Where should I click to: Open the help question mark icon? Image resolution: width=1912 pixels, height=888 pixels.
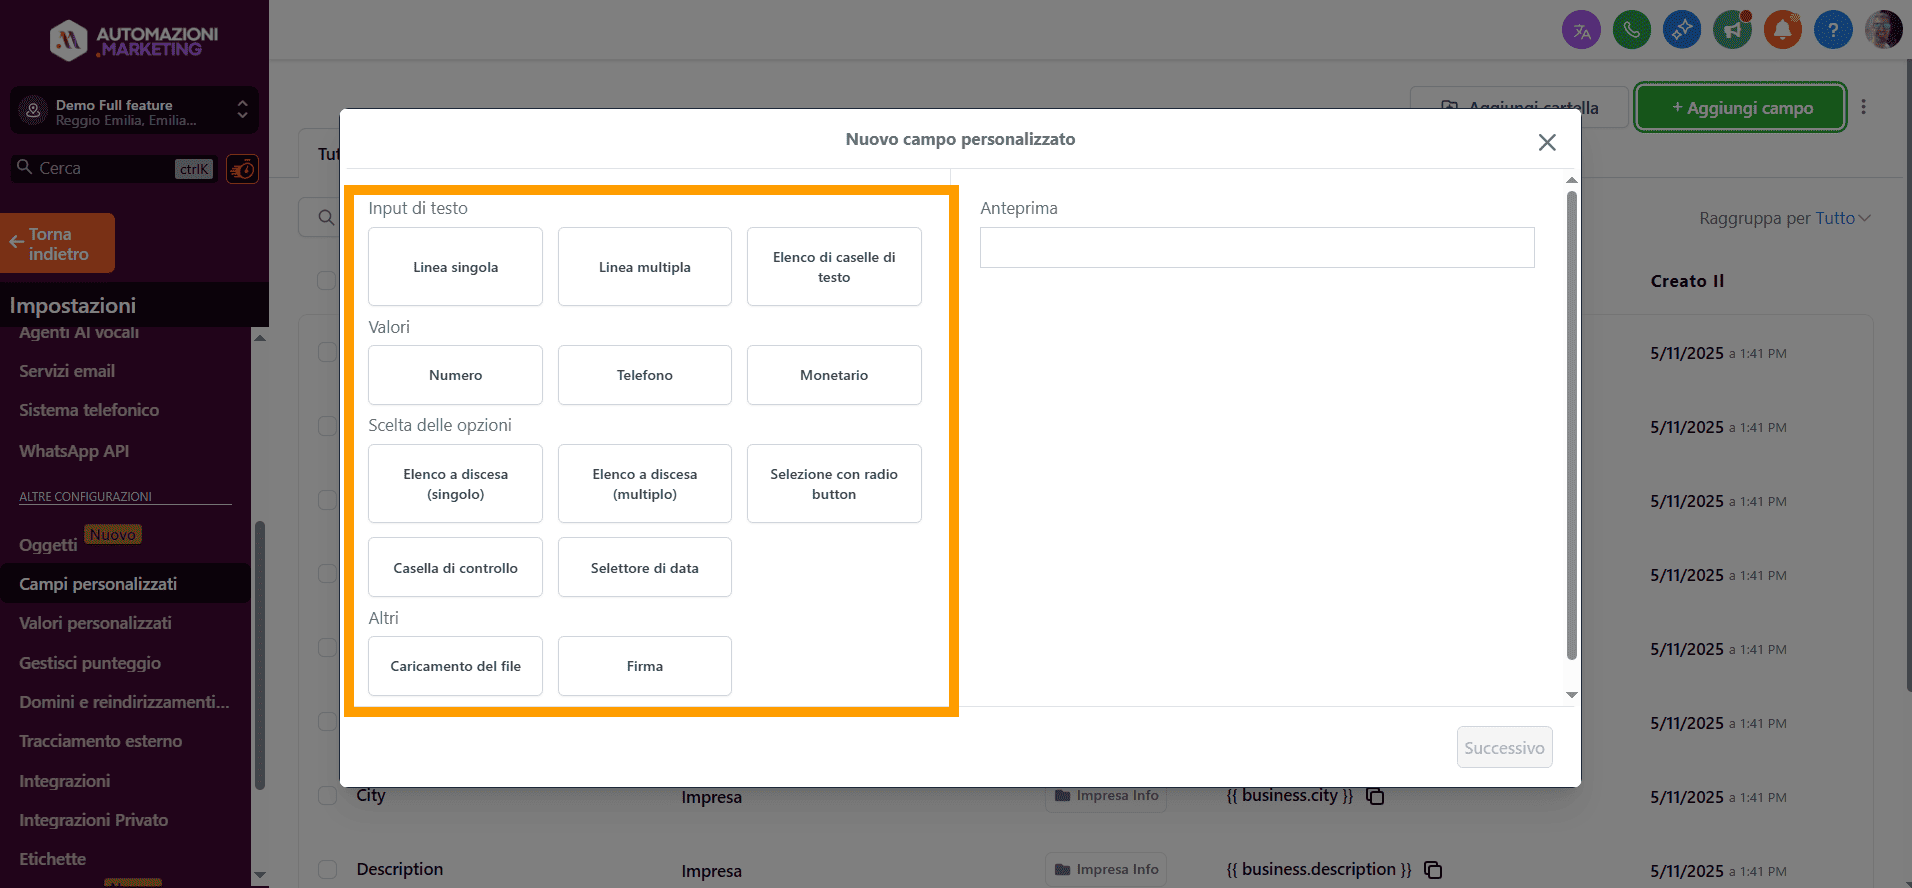click(x=1833, y=30)
